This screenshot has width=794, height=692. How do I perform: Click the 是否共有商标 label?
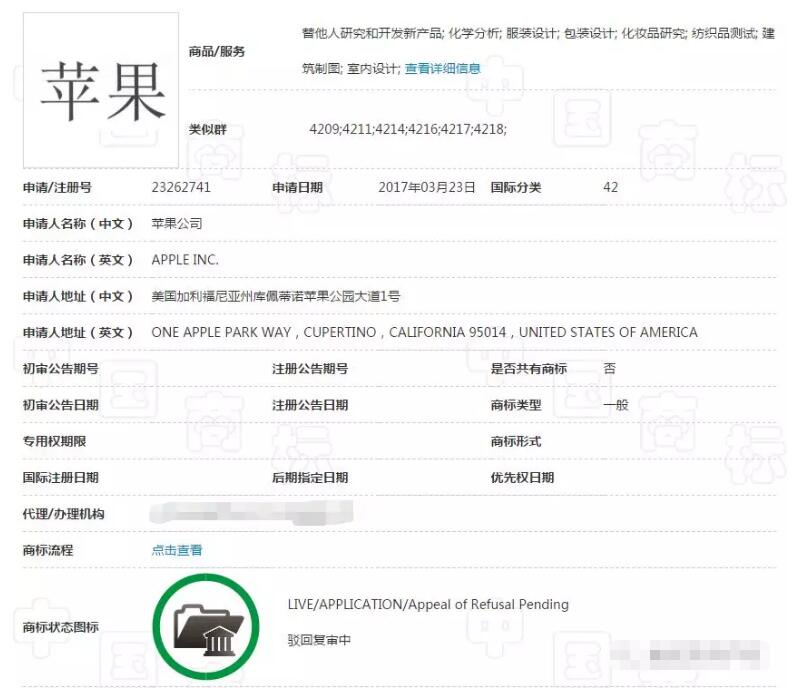[528, 369]
